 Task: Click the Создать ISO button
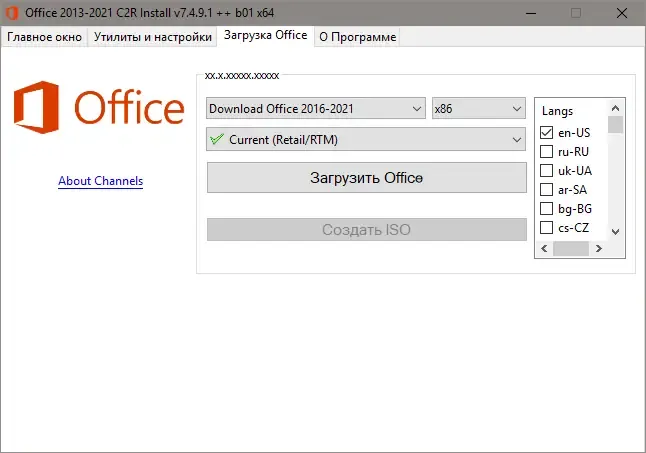click(367, 229)
